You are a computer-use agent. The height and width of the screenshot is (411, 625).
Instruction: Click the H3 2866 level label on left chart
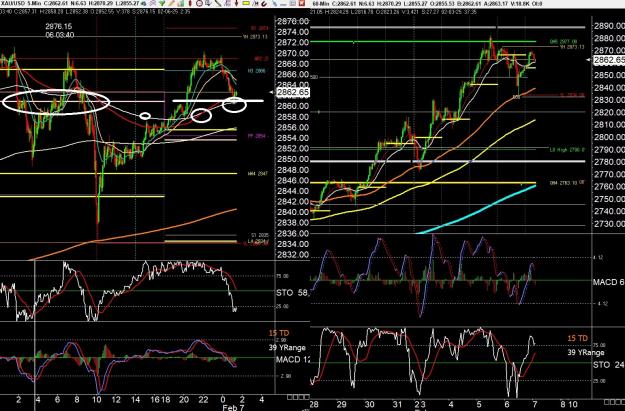[256, 71]
